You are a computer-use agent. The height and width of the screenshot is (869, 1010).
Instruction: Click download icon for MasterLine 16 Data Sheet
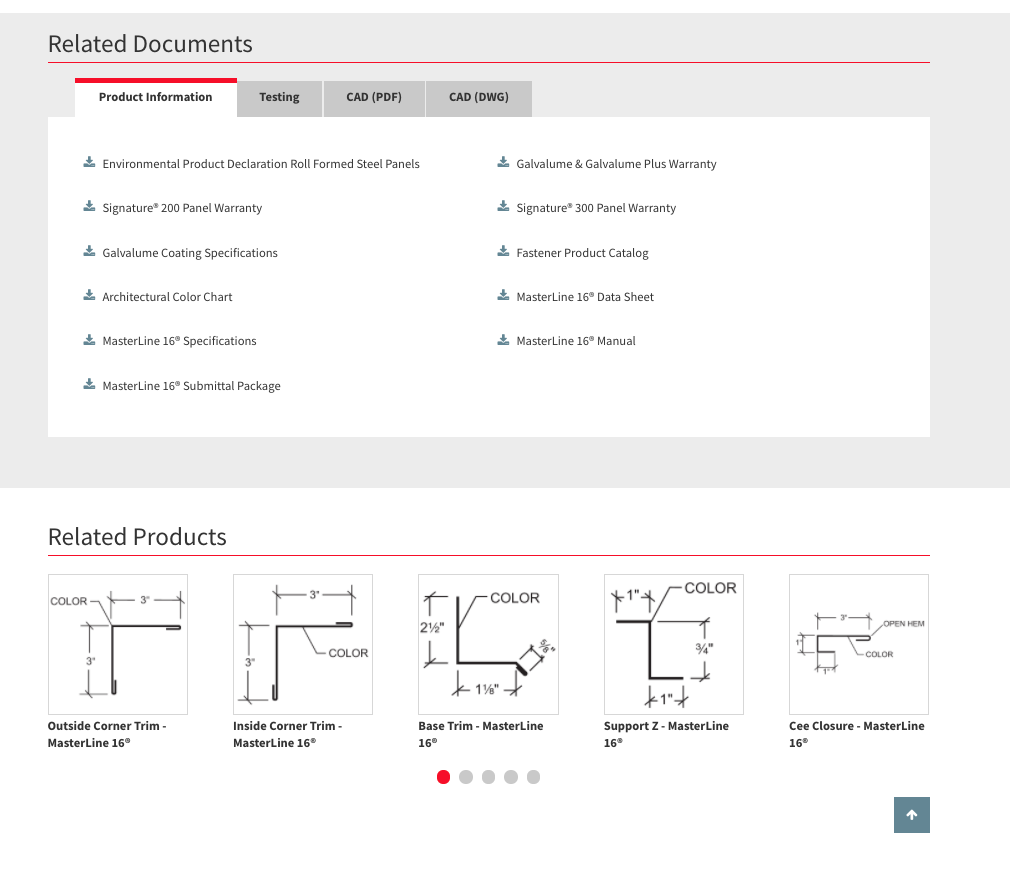point(503,295)
